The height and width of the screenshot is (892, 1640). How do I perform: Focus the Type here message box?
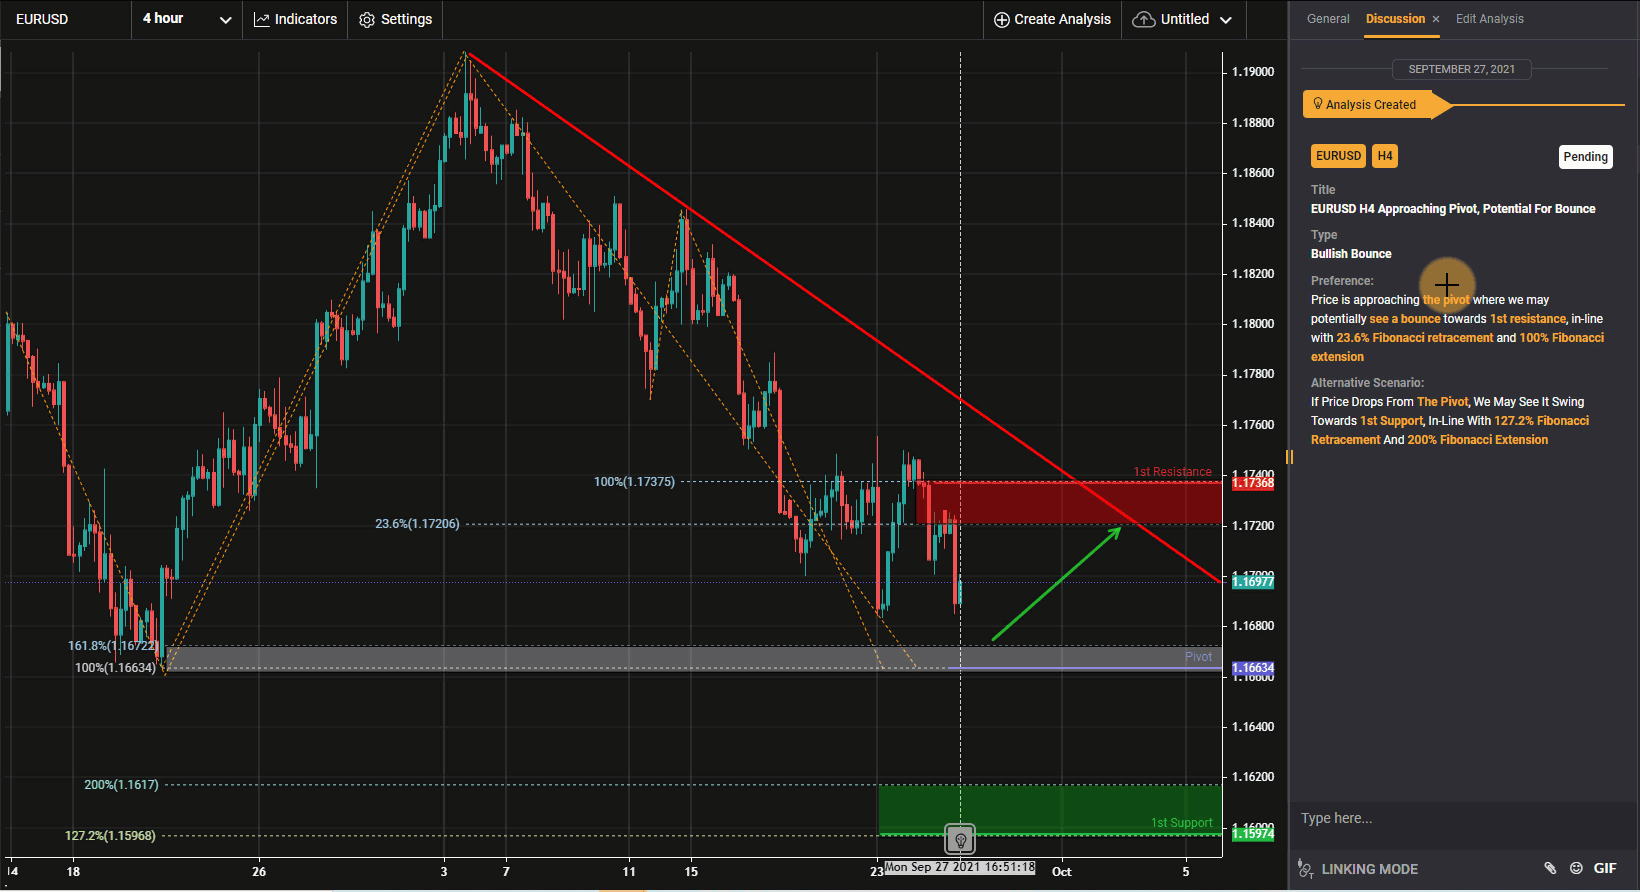click(x=1464, y=819)
